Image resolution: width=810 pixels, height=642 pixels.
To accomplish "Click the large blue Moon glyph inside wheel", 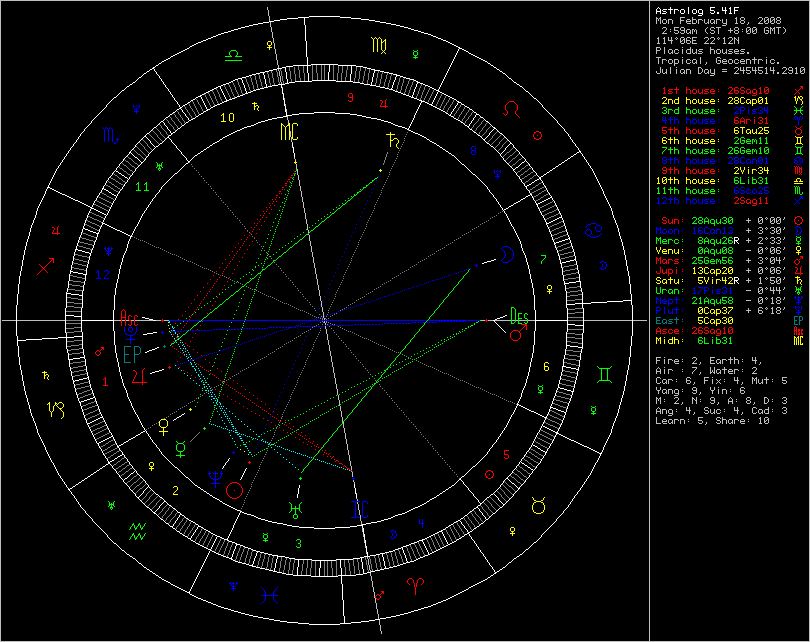I will 507,255.
